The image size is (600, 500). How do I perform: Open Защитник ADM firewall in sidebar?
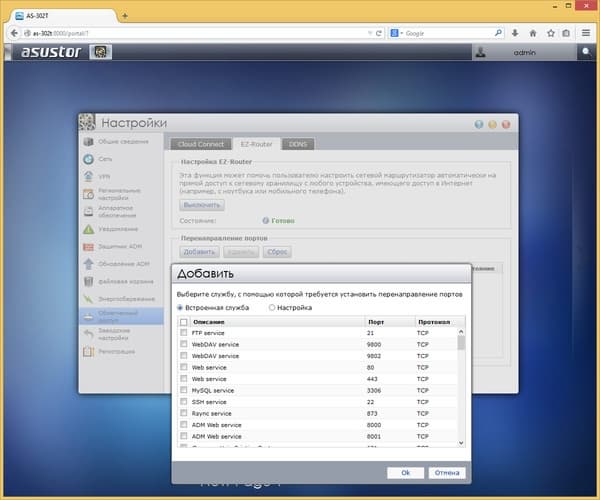coord(121,247)
